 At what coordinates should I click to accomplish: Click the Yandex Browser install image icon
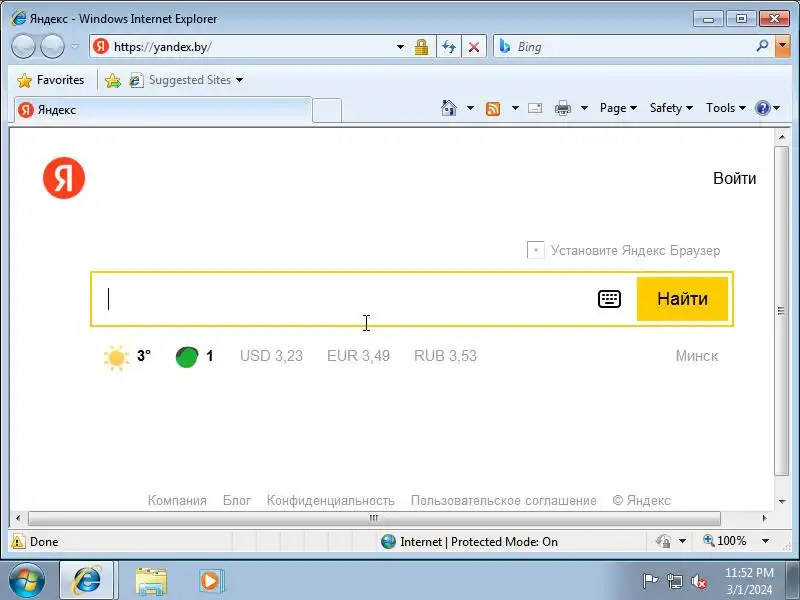click(535, 251)
